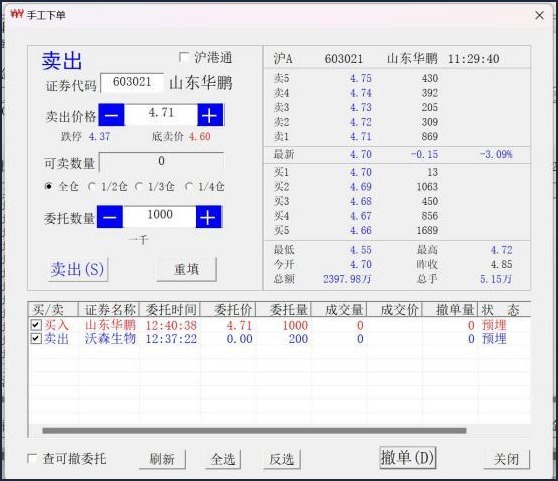Screen dimensions: 558x481
Task: Select the 1/3仓 radio option
Action: pyautogui.click(x=139, y=186)
